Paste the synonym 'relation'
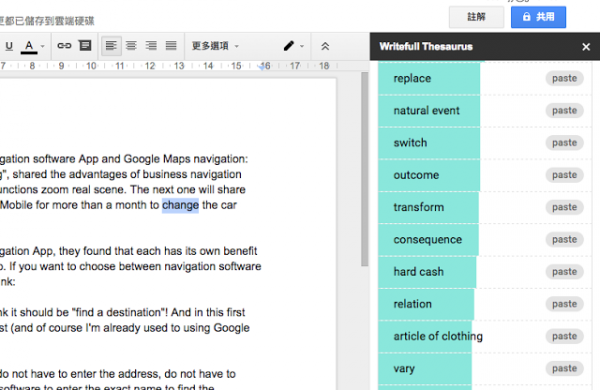The image size is (600, 390). (x=564, y=304)
